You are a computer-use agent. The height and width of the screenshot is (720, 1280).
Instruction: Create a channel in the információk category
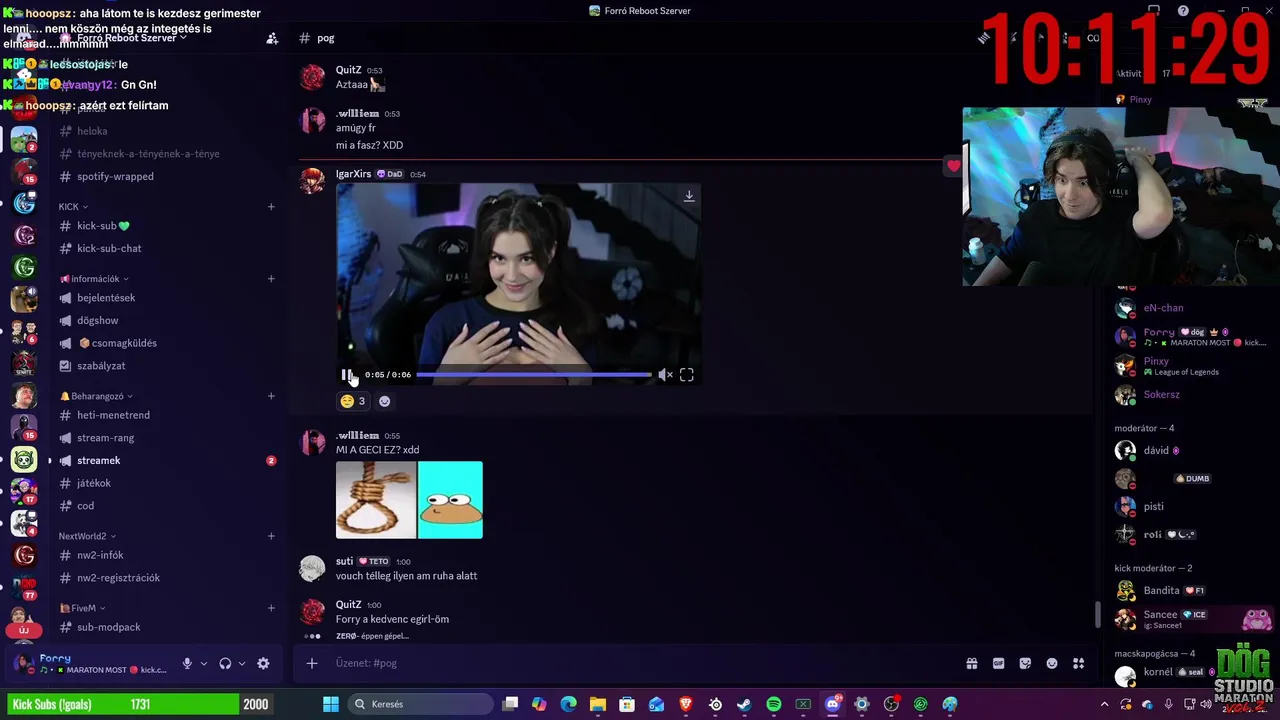[271, 278]
